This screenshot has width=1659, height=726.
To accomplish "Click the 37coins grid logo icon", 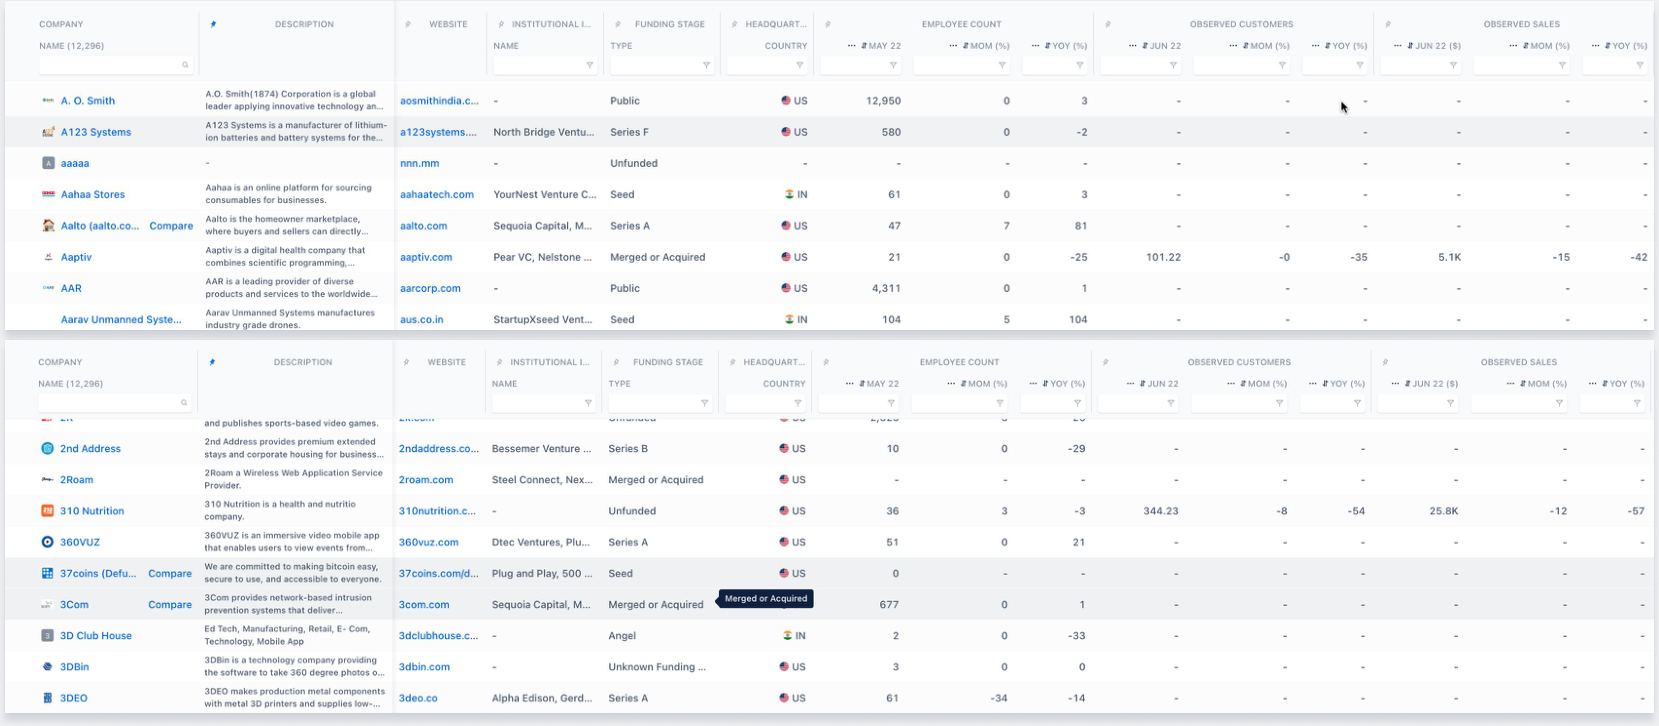I will [47, 574].
